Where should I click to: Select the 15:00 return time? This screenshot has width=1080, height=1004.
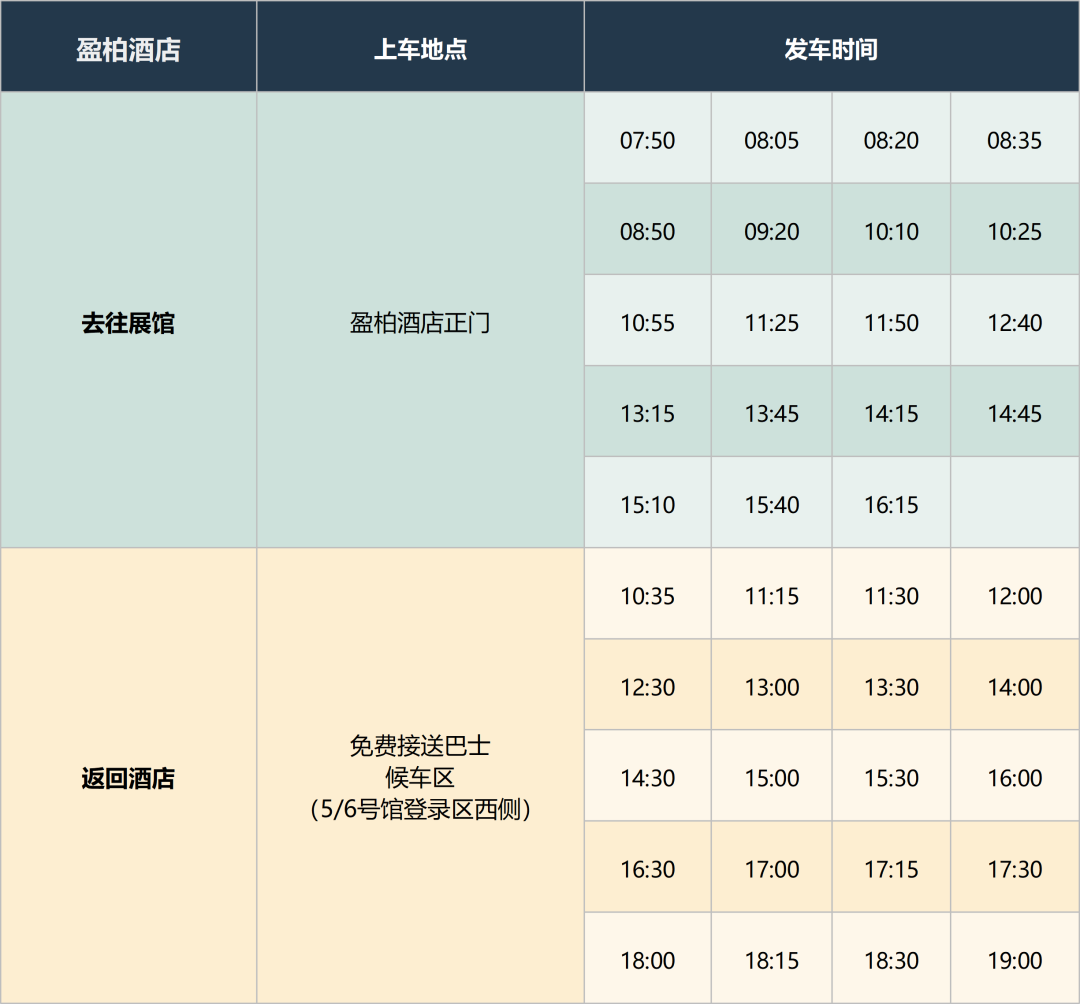[771, 775]
